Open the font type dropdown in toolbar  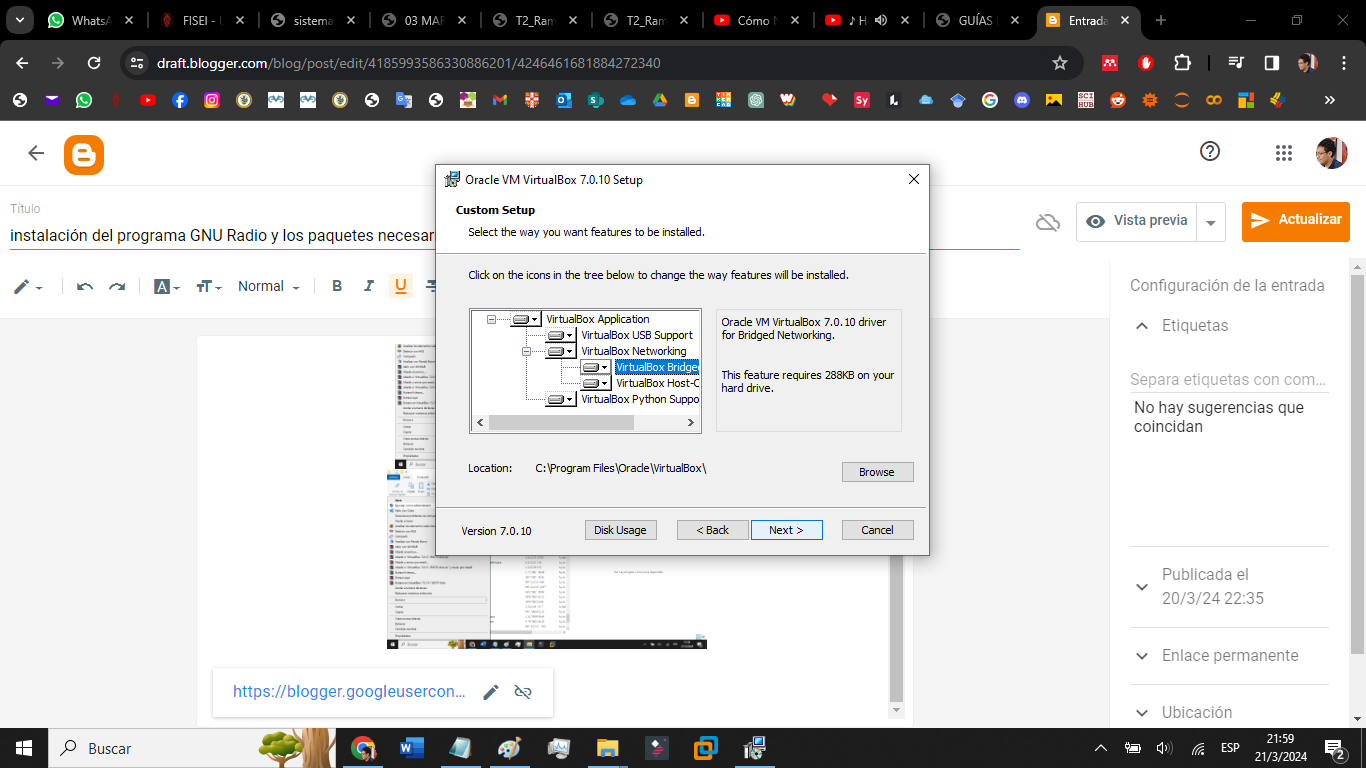(167, 287)
